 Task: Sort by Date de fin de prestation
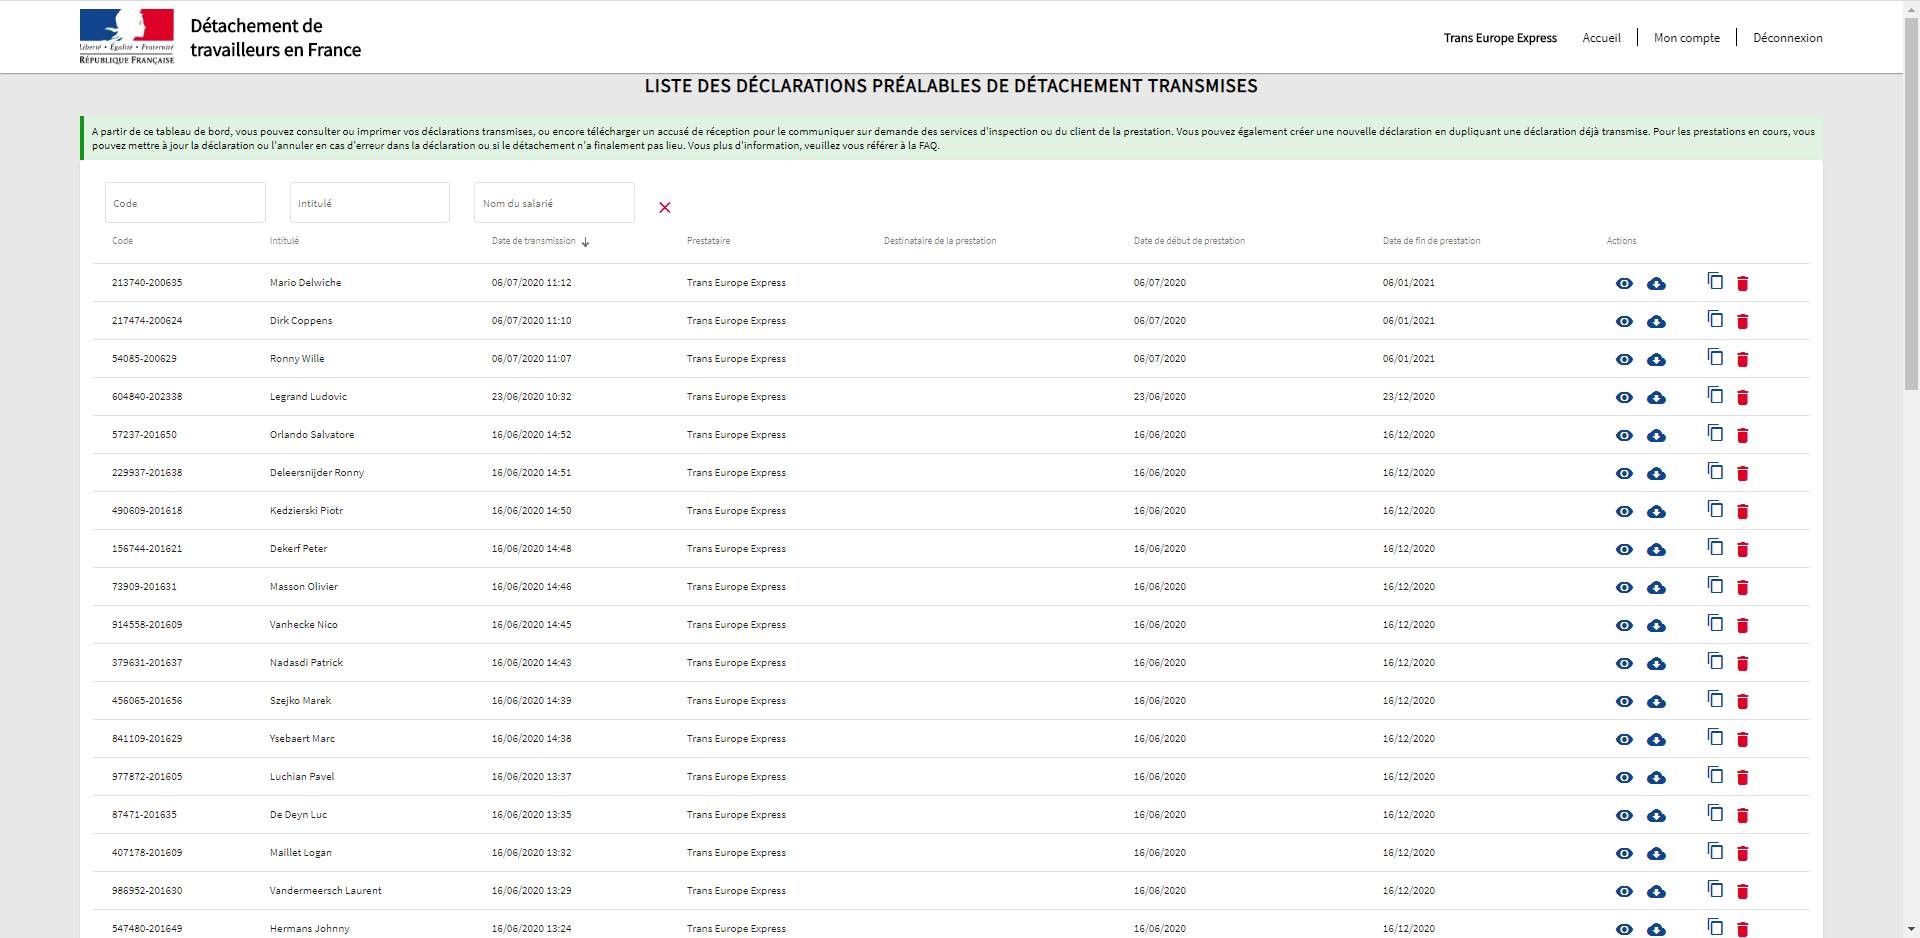1431,241
